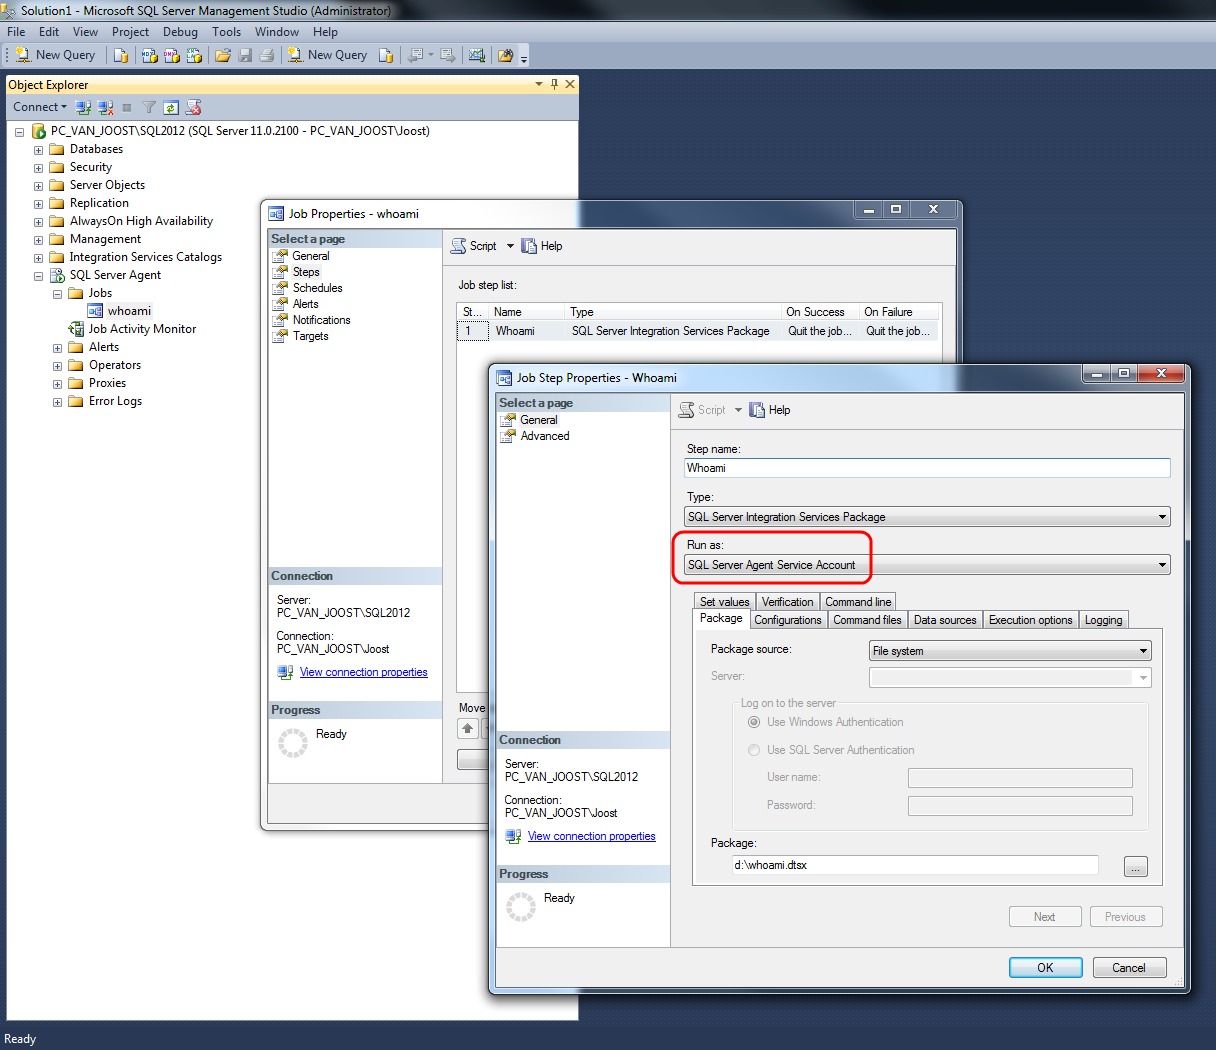Select Use SQL Server Authentication option
The image size is (1216, 1050).
756,750
